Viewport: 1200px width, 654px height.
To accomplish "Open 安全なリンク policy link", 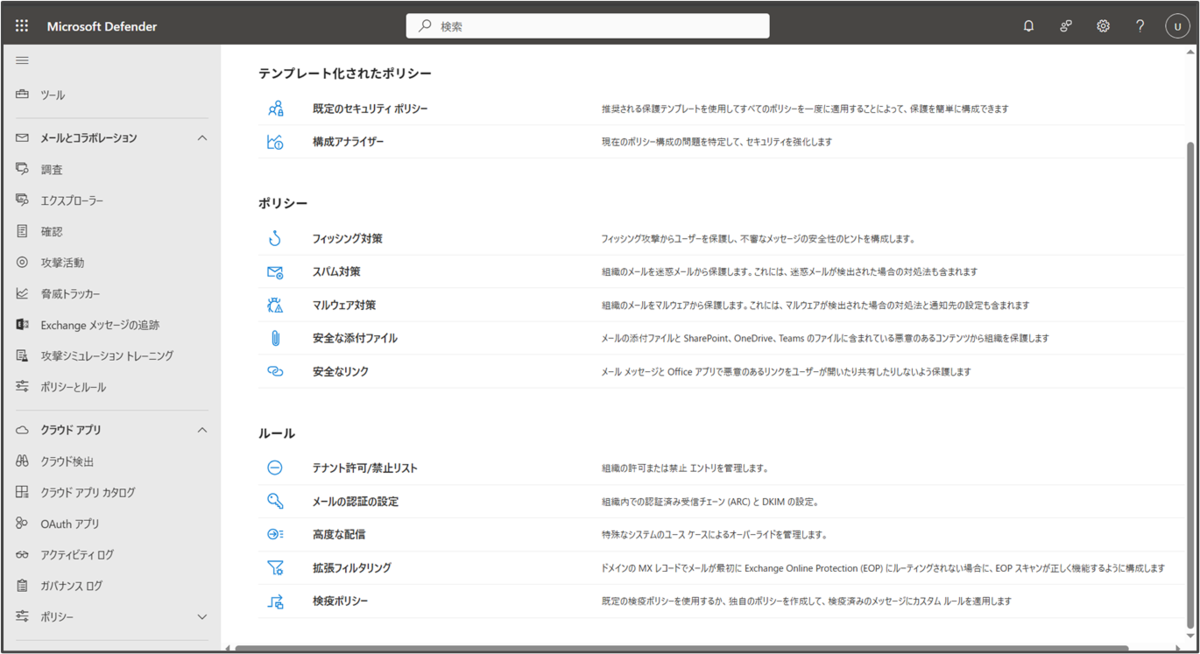I will click(341, 371).
